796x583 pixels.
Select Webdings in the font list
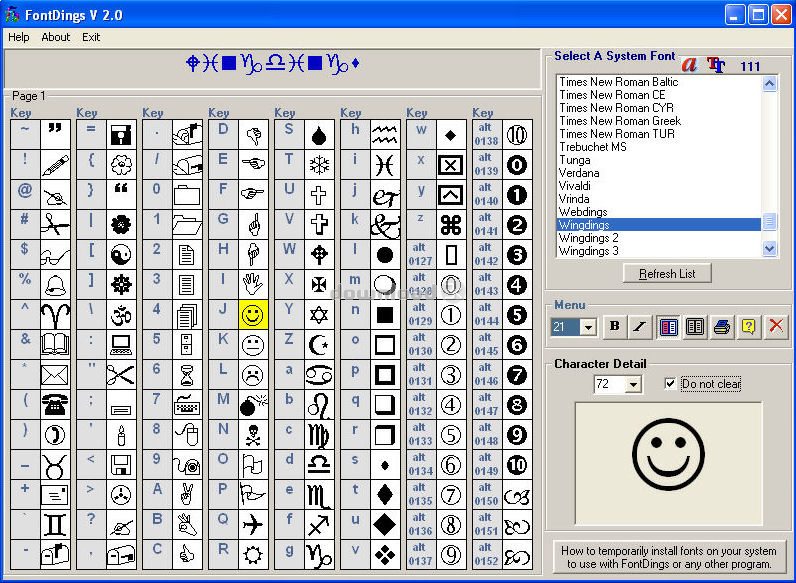pyautogui.click(x=582, y=212)
